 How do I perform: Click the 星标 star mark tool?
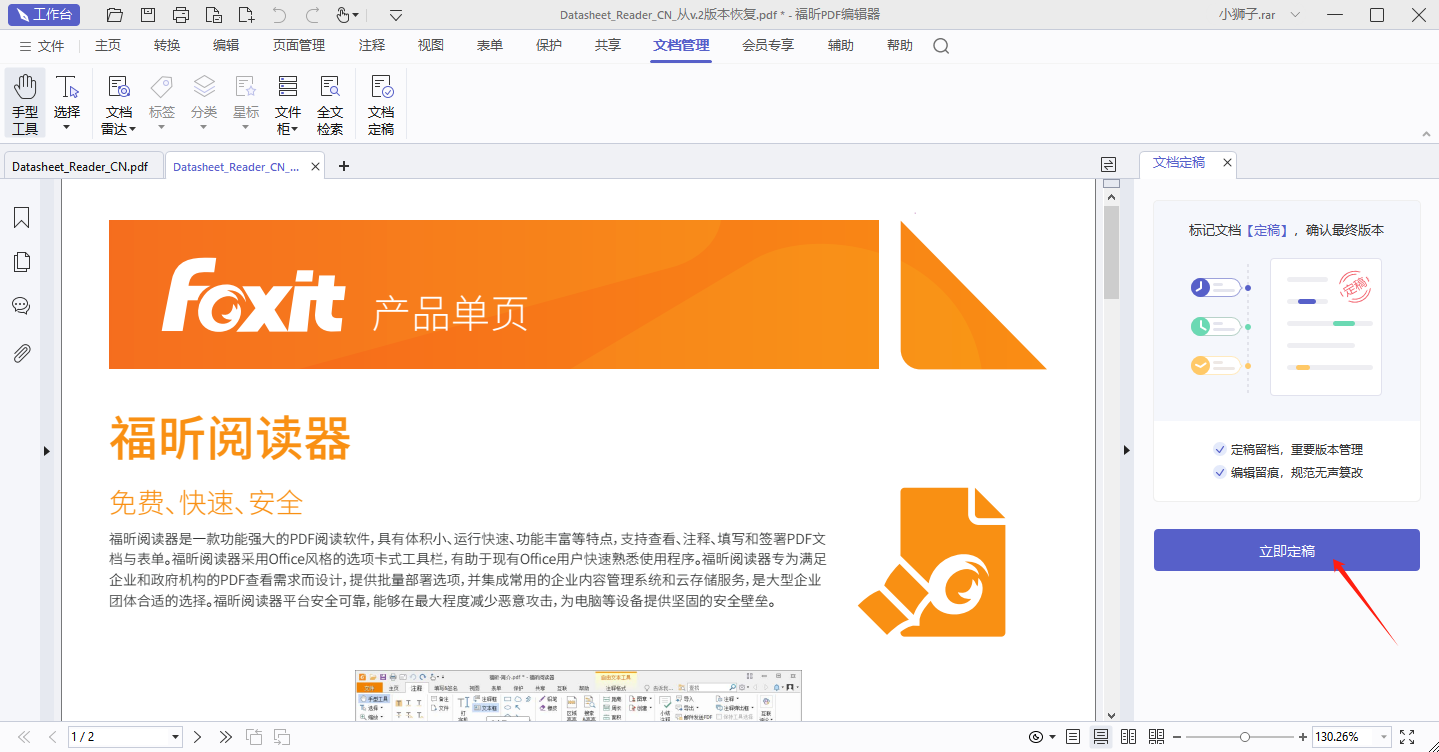246,103
